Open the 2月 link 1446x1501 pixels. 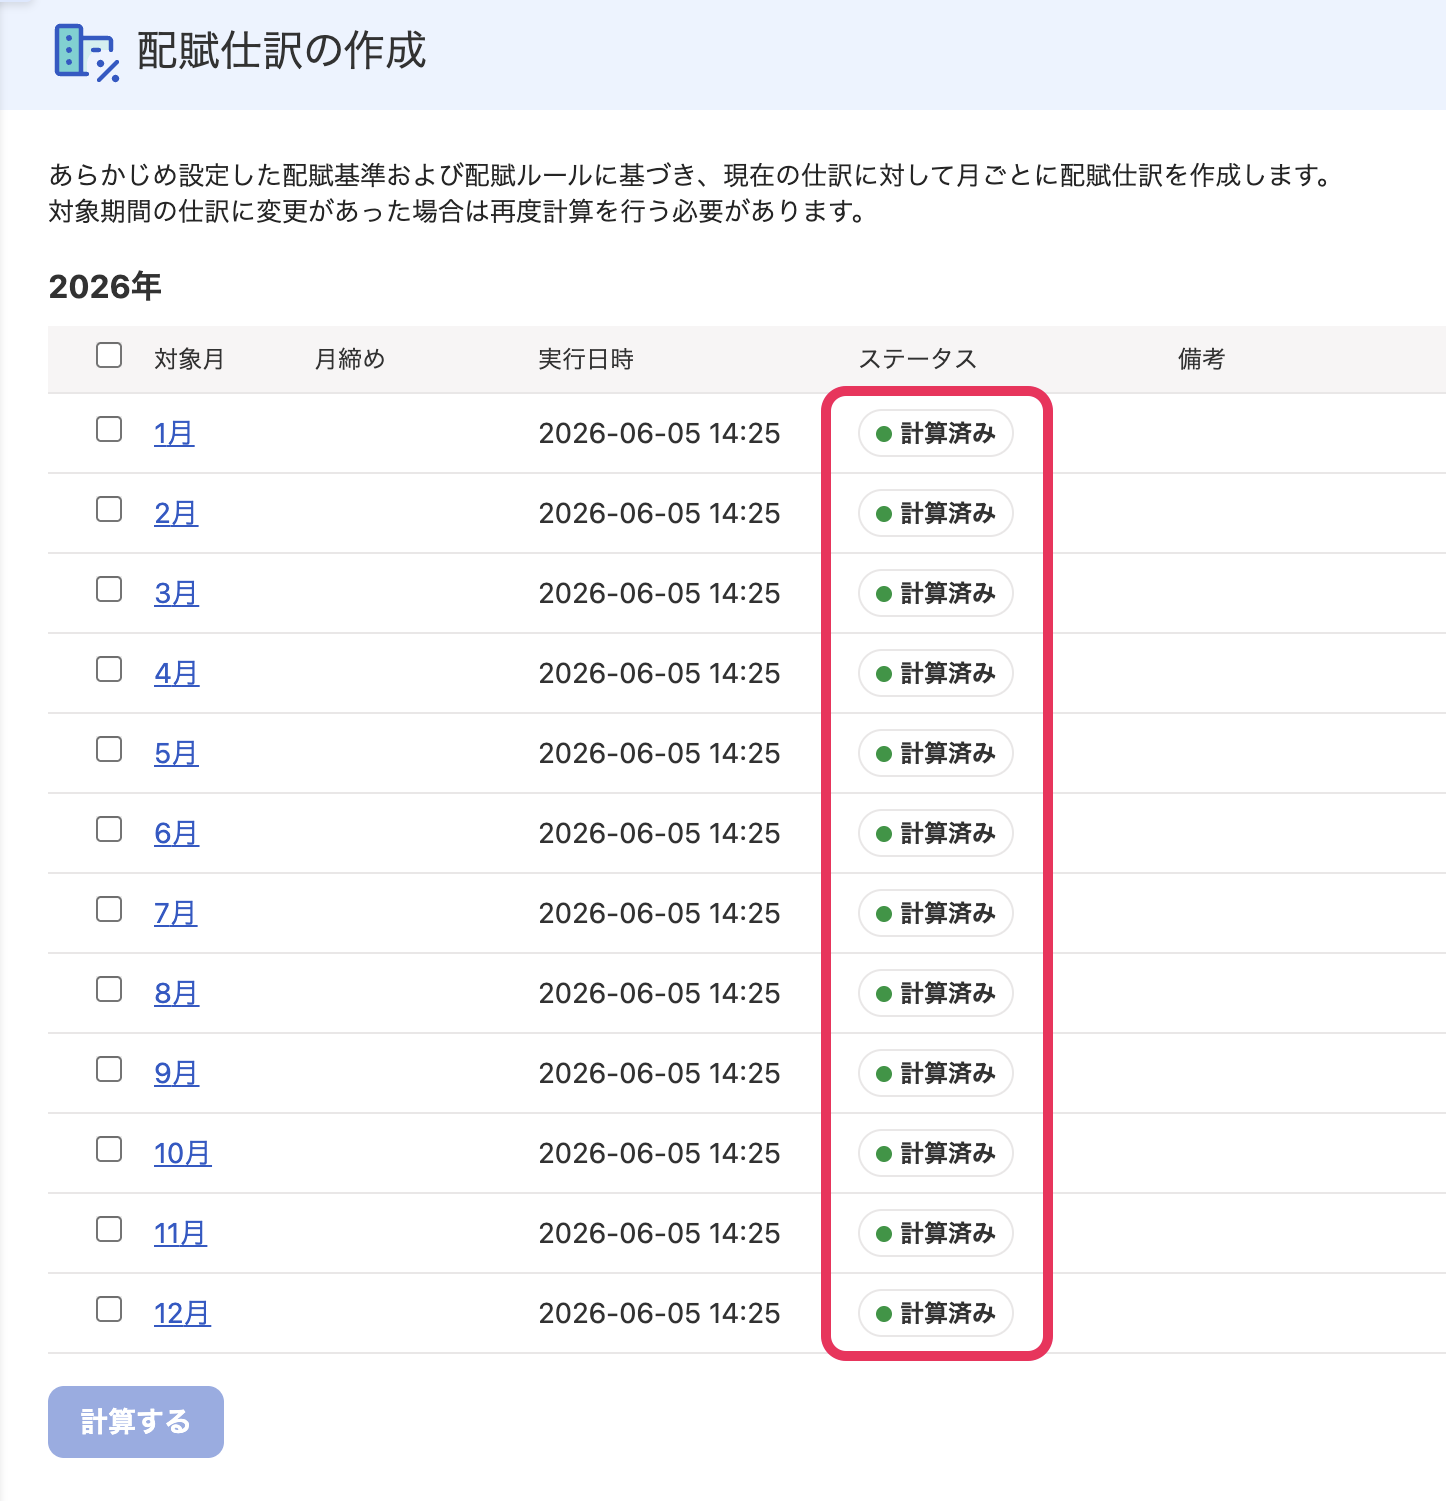(x=176, y=513)
